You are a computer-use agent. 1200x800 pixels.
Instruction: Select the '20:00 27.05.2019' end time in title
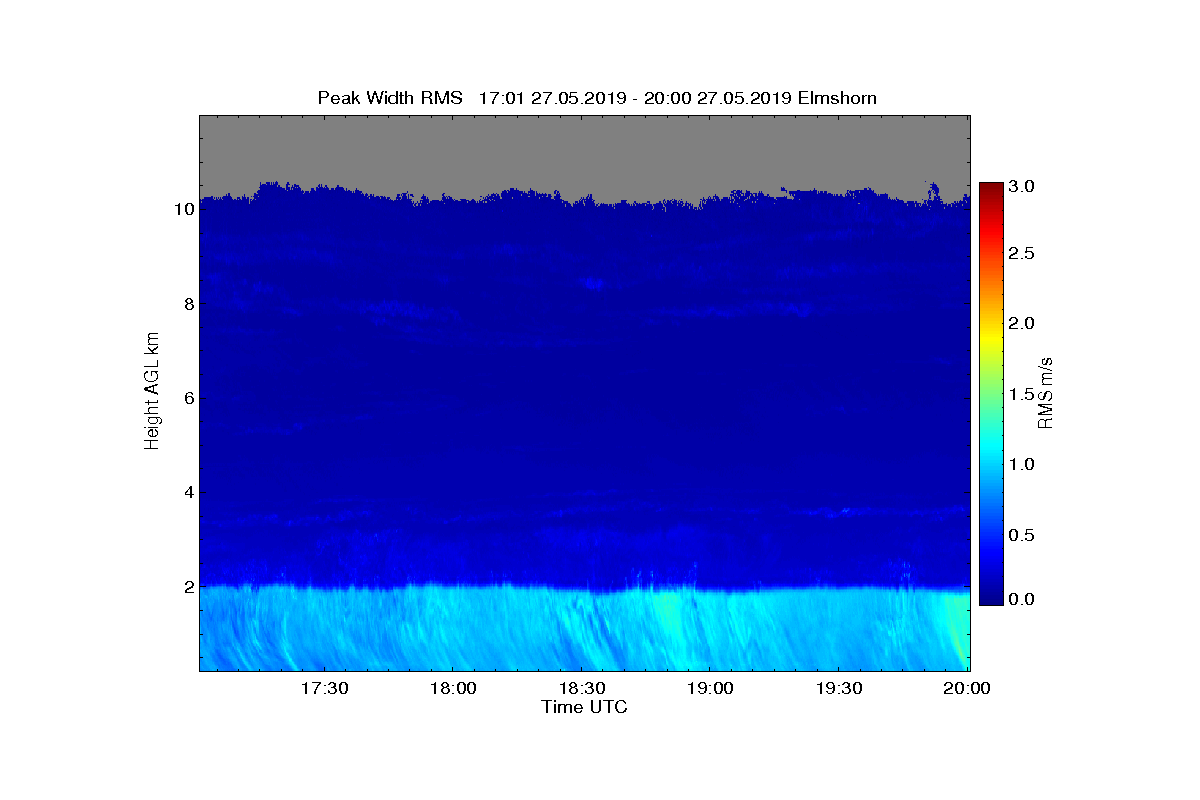point(717,97)
